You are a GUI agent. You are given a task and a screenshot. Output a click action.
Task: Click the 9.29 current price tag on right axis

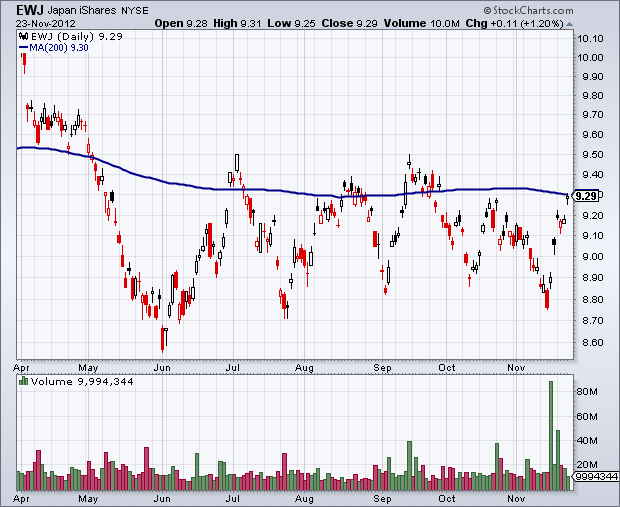(587, 196)
